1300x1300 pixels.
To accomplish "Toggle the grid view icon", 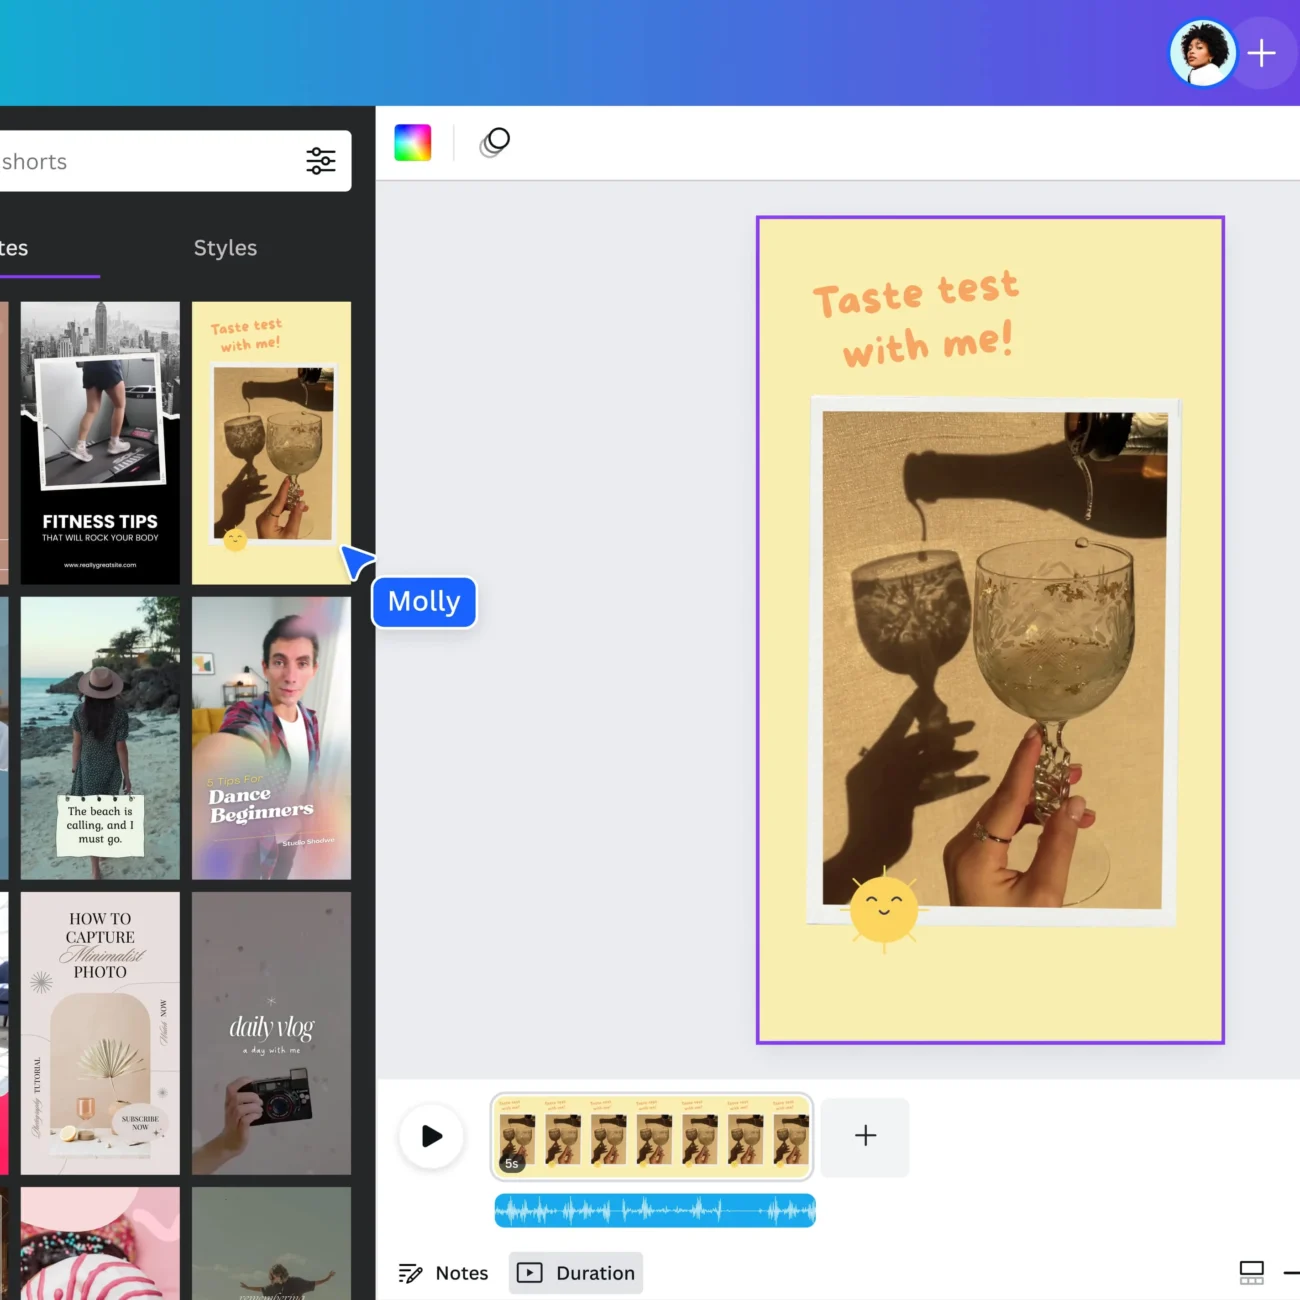I will coord(1251,1272).
